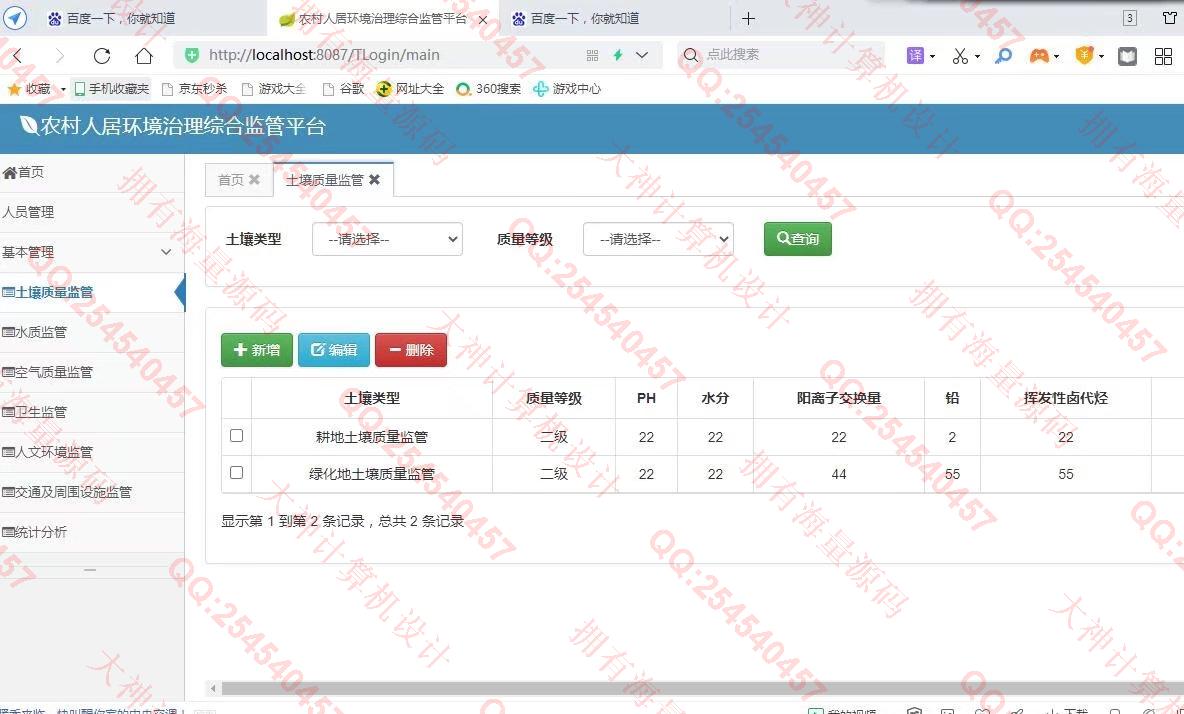
Task: Open 人员管理 in the sidebar
Action: point(92,213)
